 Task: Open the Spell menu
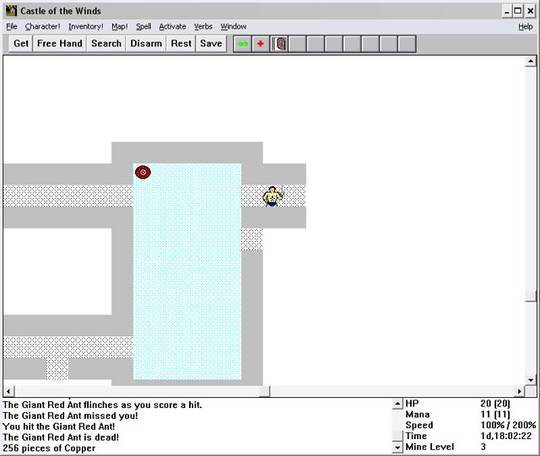(x=144, y=27)
